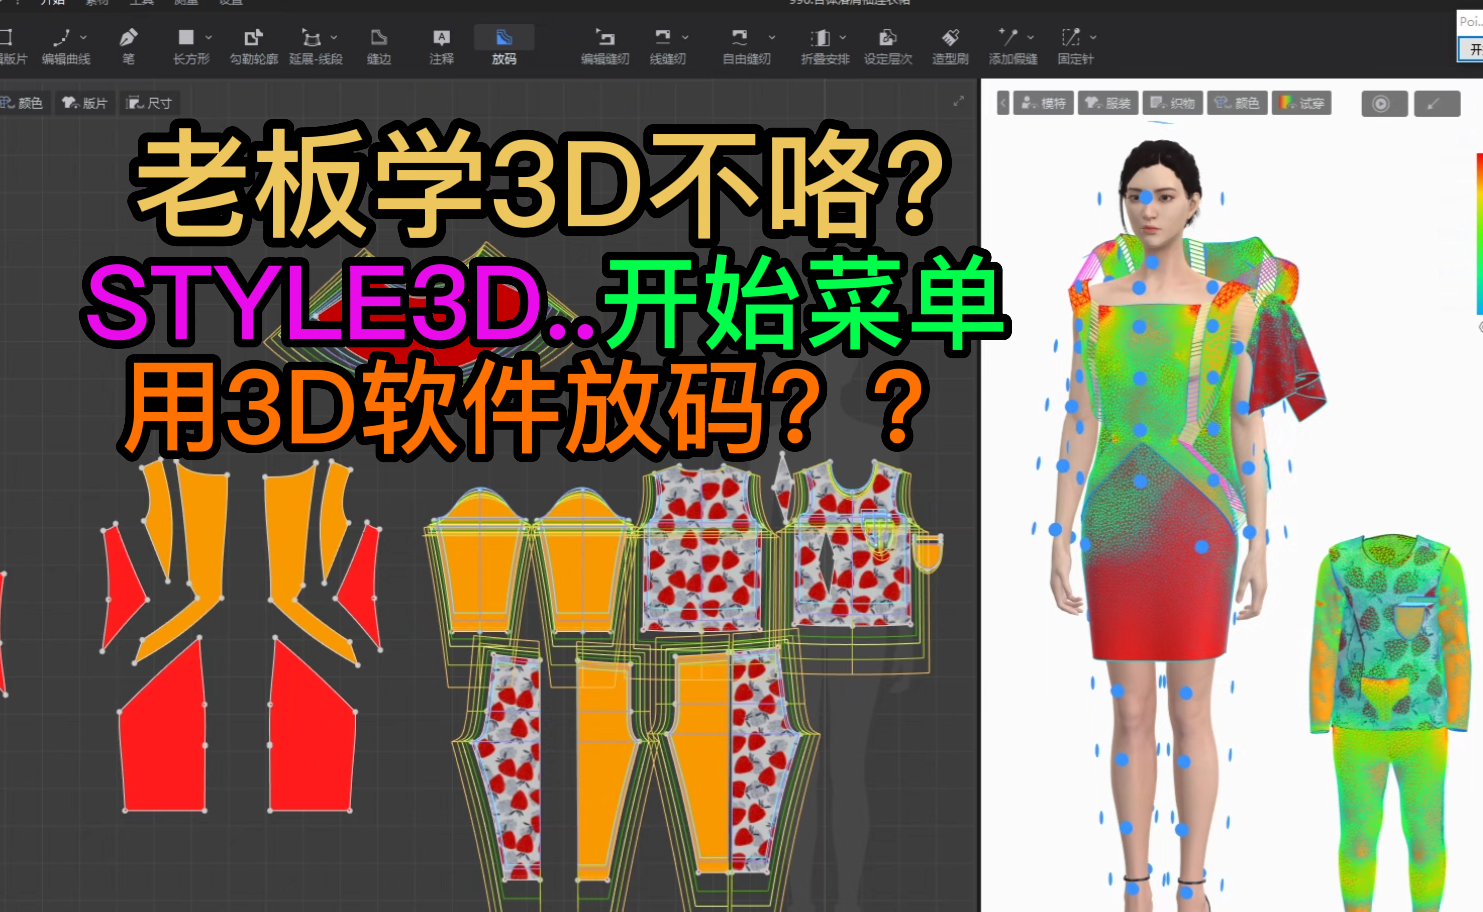Screen dimensions: 1483x912
Task: Open the 固定针 tool dropdown arrow
Action: point(1093,38)
